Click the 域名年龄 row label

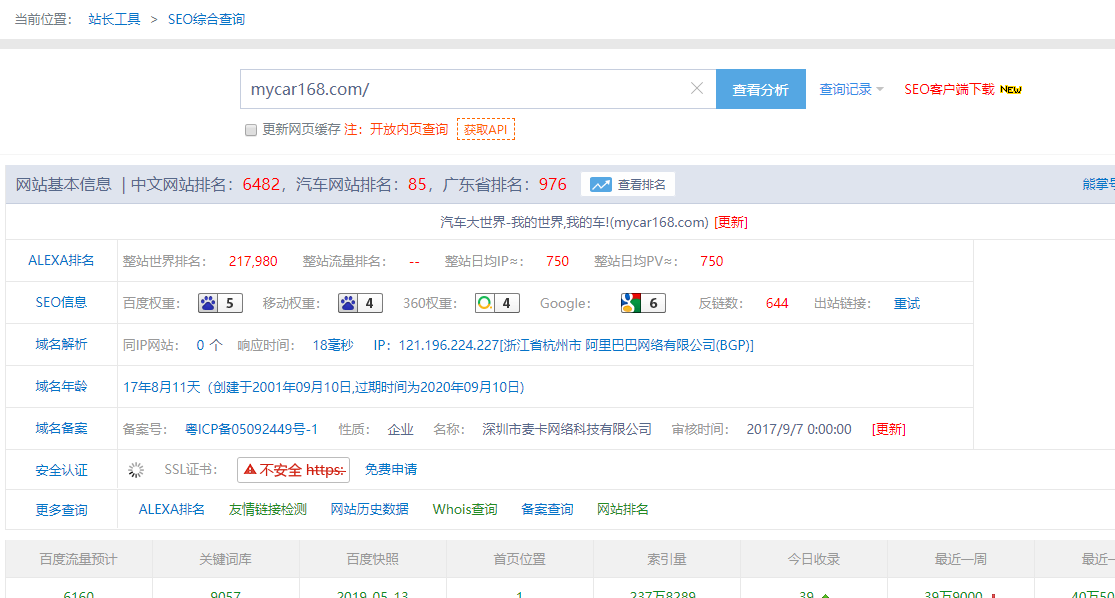click(61, 386)
